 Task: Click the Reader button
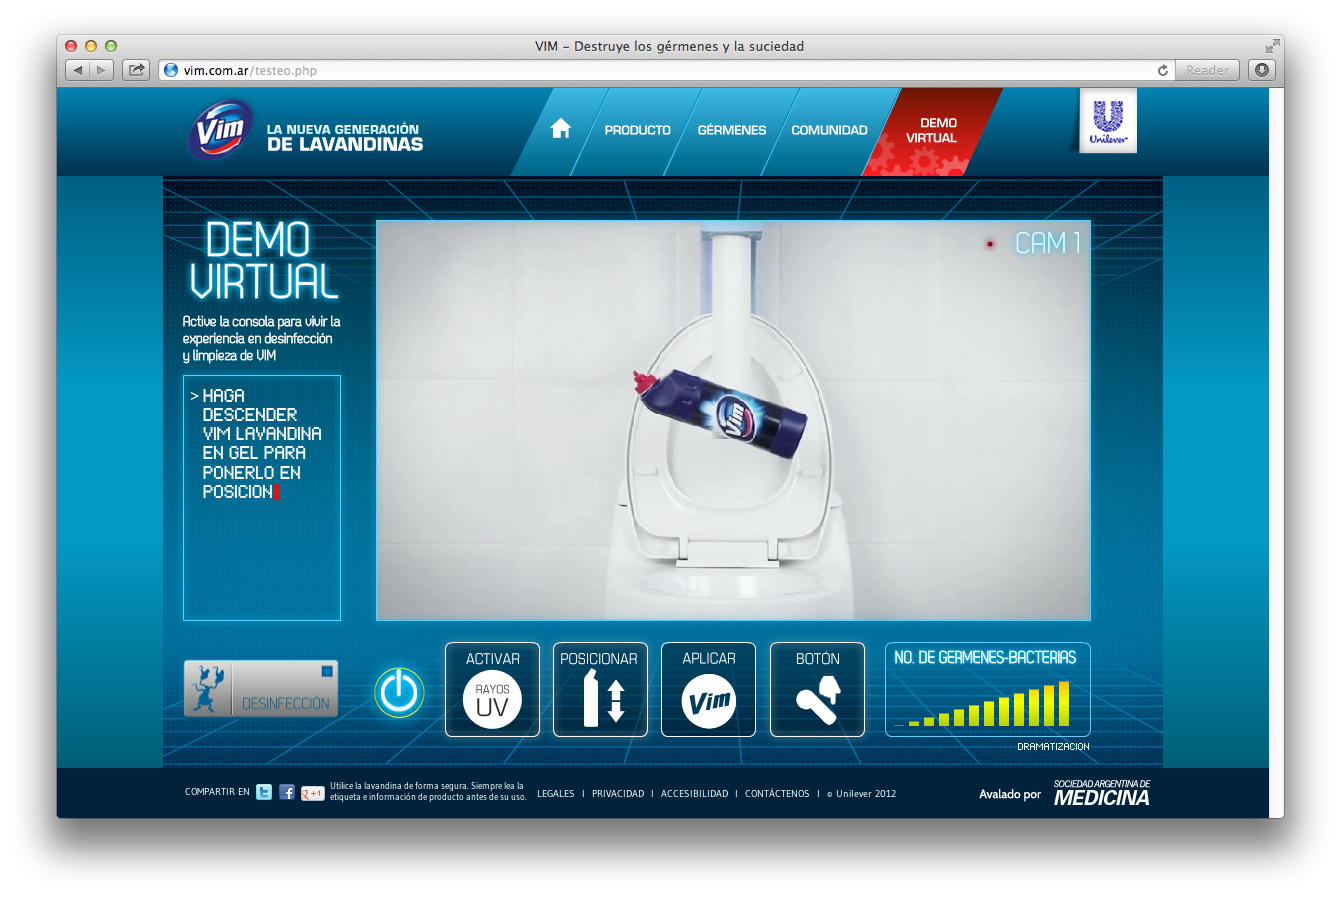[1207, 70]
